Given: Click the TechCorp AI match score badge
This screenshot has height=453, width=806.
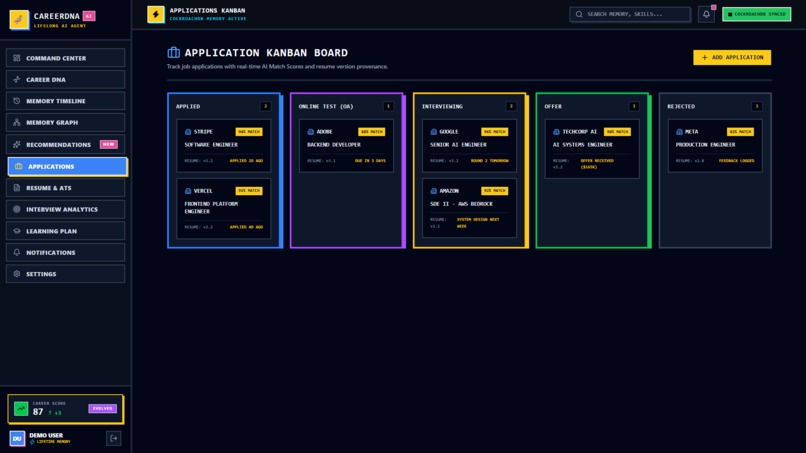Looking at the screenshot, I should pos(617,132).
